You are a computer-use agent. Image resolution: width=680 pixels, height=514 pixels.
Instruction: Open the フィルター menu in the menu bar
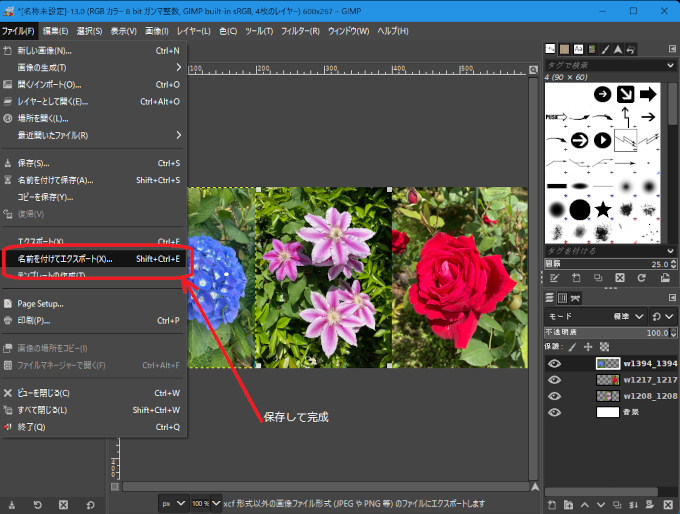(300, 31)
